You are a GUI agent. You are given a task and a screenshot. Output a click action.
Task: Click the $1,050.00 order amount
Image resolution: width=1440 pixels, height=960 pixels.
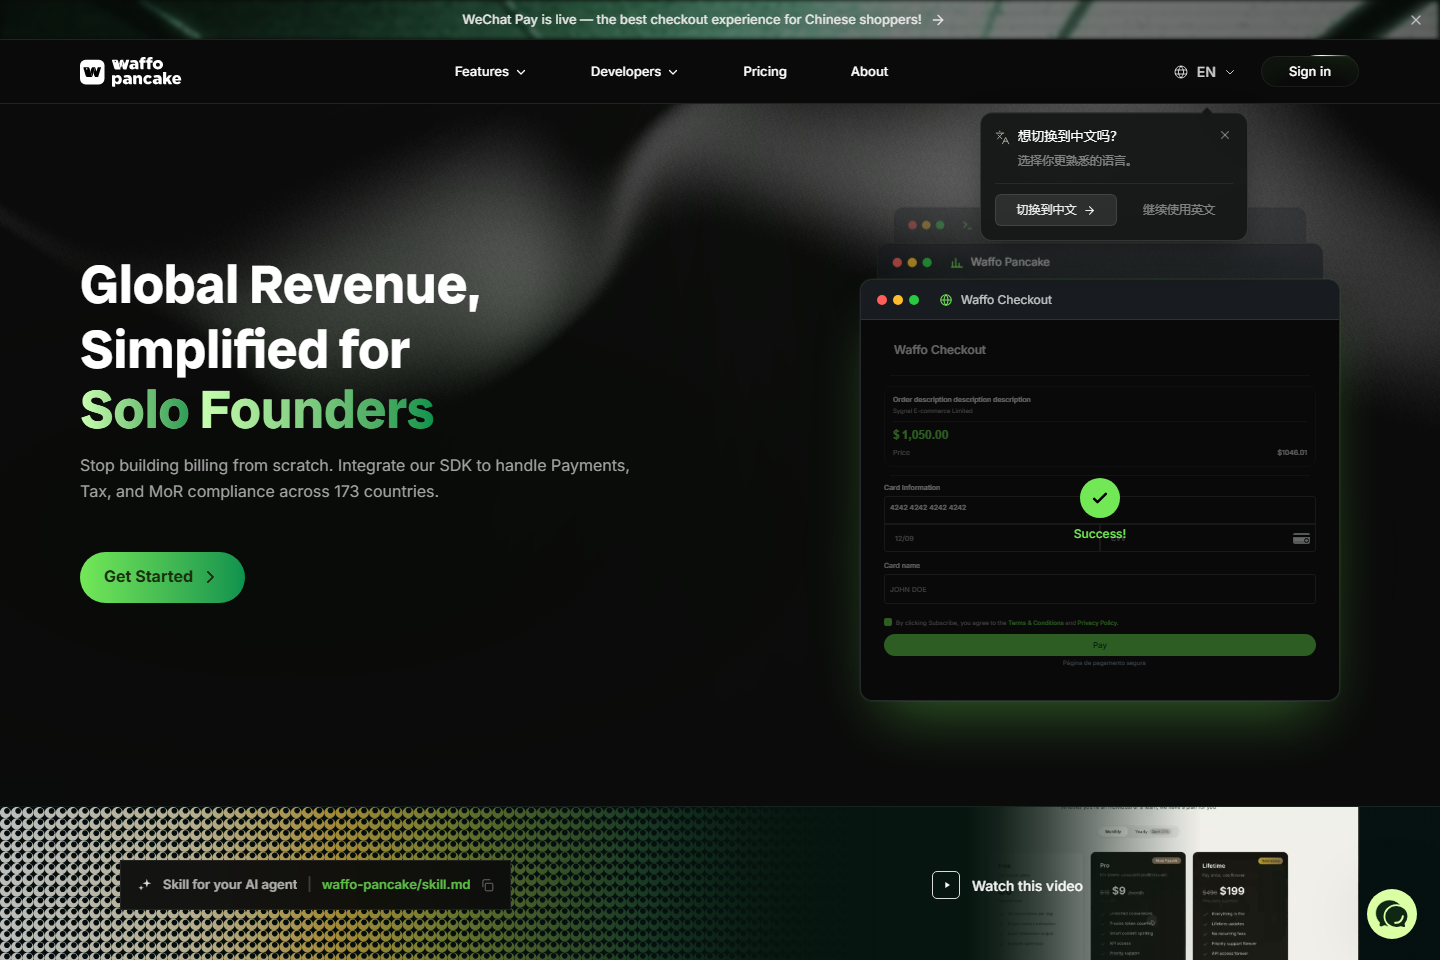pos(921,435)
